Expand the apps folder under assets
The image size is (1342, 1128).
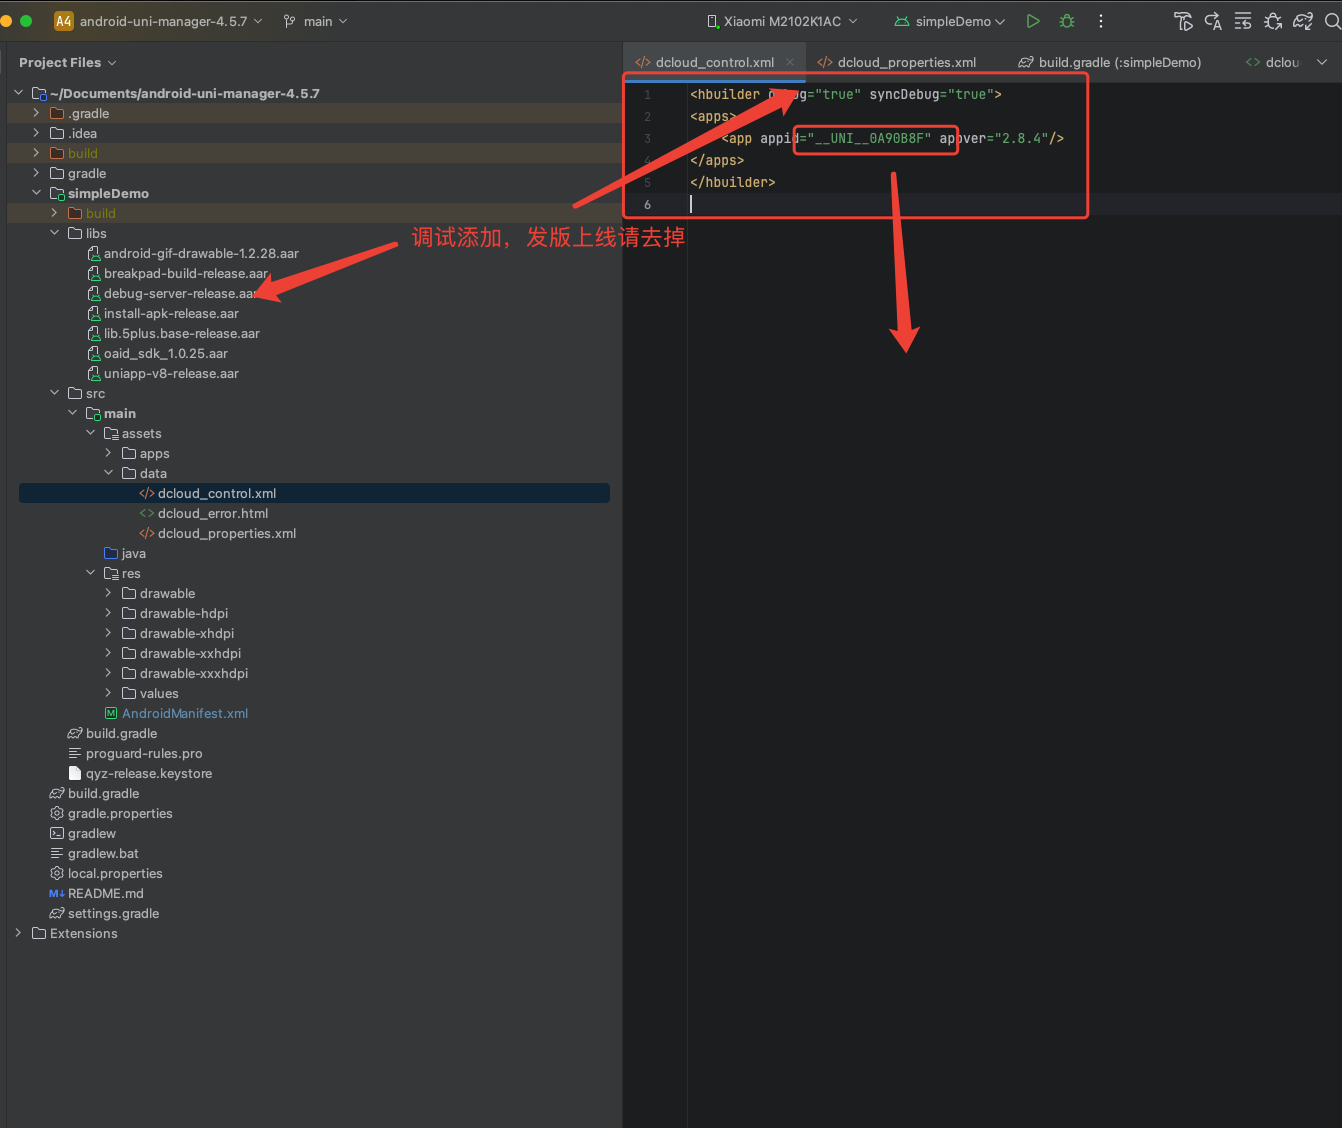point(108,453)
